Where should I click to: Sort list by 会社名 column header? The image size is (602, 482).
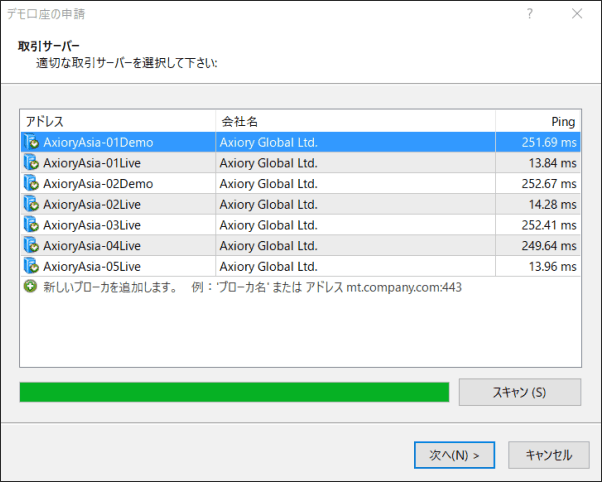pos(355,121)
